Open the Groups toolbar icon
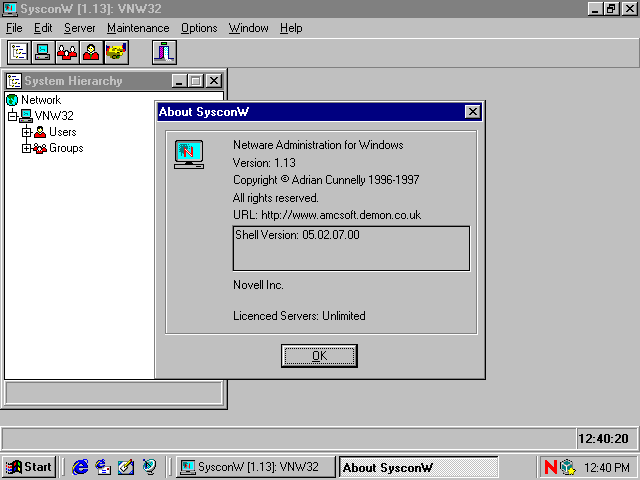This screenshot has height=480, width=640. (x=67, y=52)
